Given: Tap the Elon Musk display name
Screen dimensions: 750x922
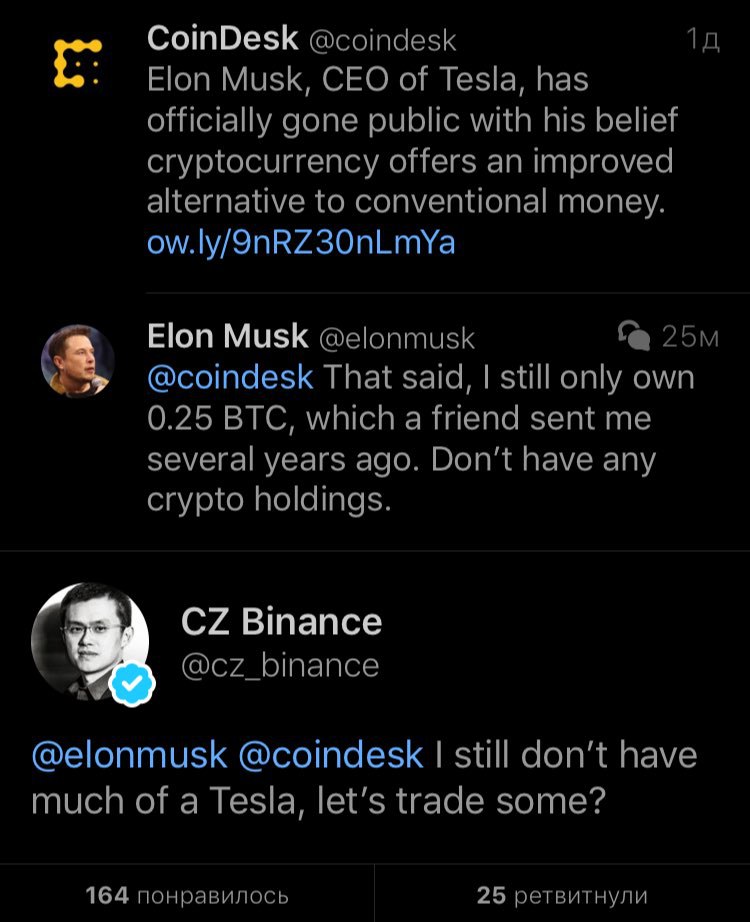Looking at the screenshot, I should [x=228, y=336].
